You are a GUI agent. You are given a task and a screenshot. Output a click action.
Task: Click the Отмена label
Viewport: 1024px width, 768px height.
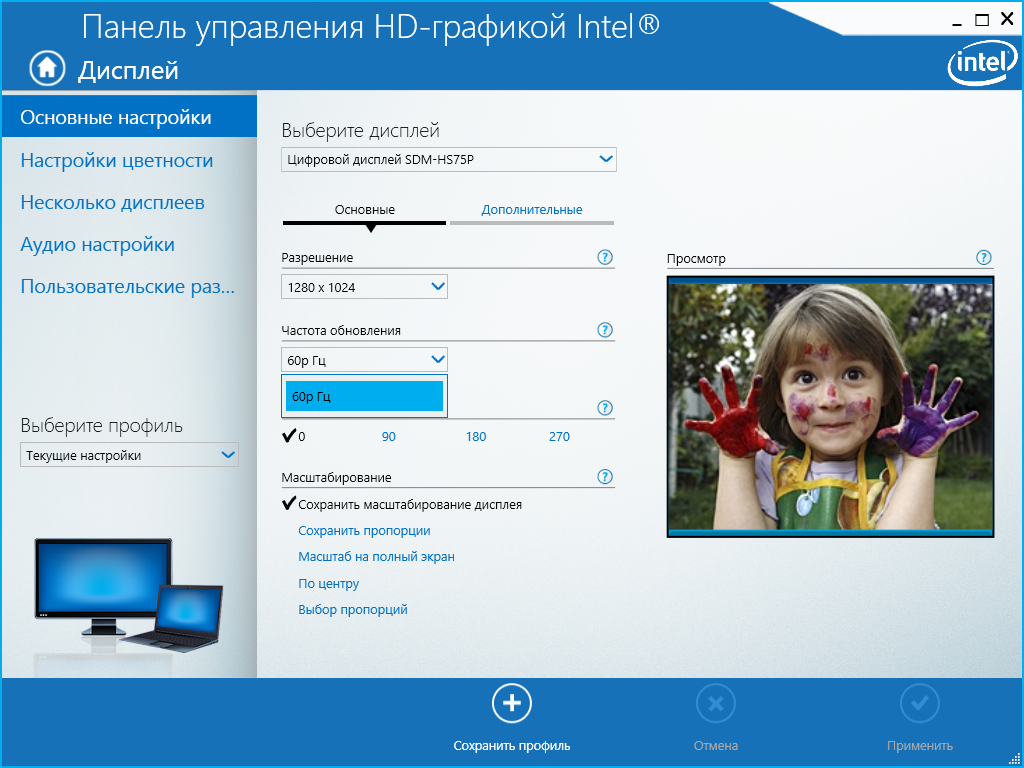pos(716,746)
